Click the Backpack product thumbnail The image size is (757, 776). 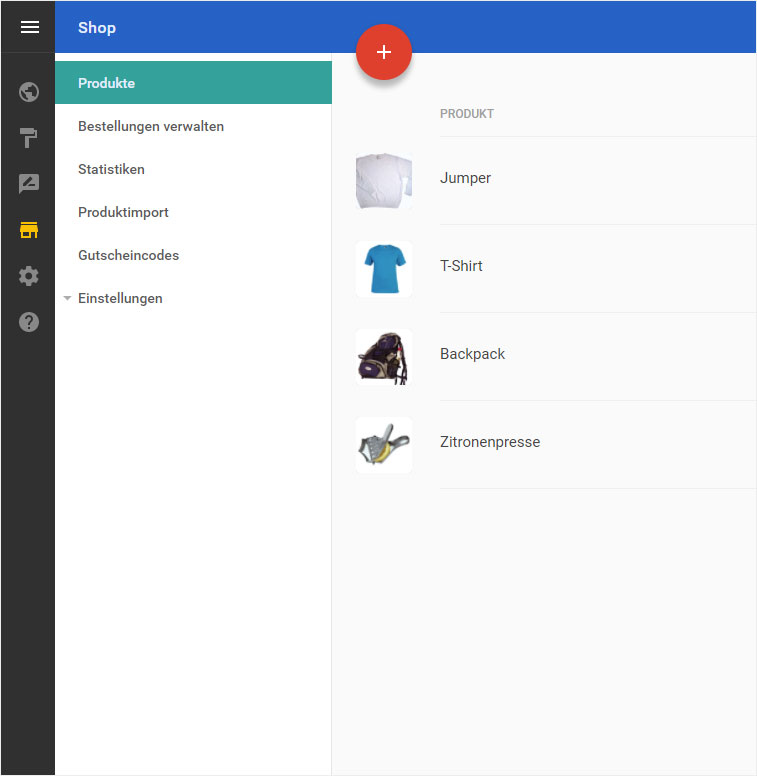pos(384,357)
